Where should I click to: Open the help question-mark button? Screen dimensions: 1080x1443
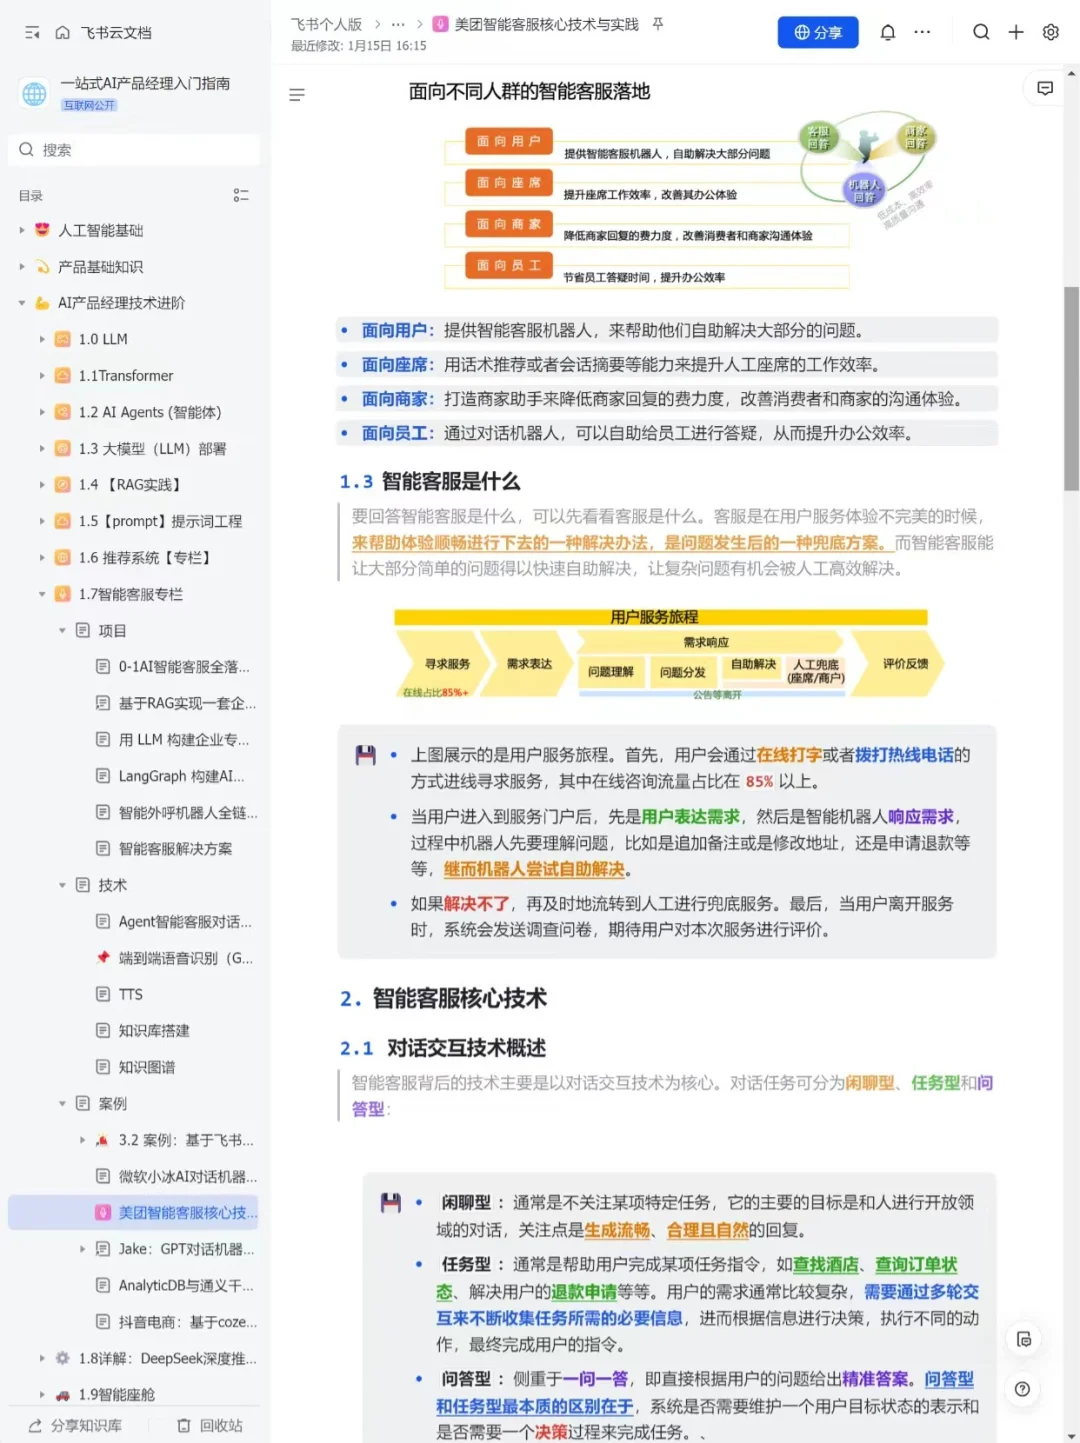click(1022, 1389)
